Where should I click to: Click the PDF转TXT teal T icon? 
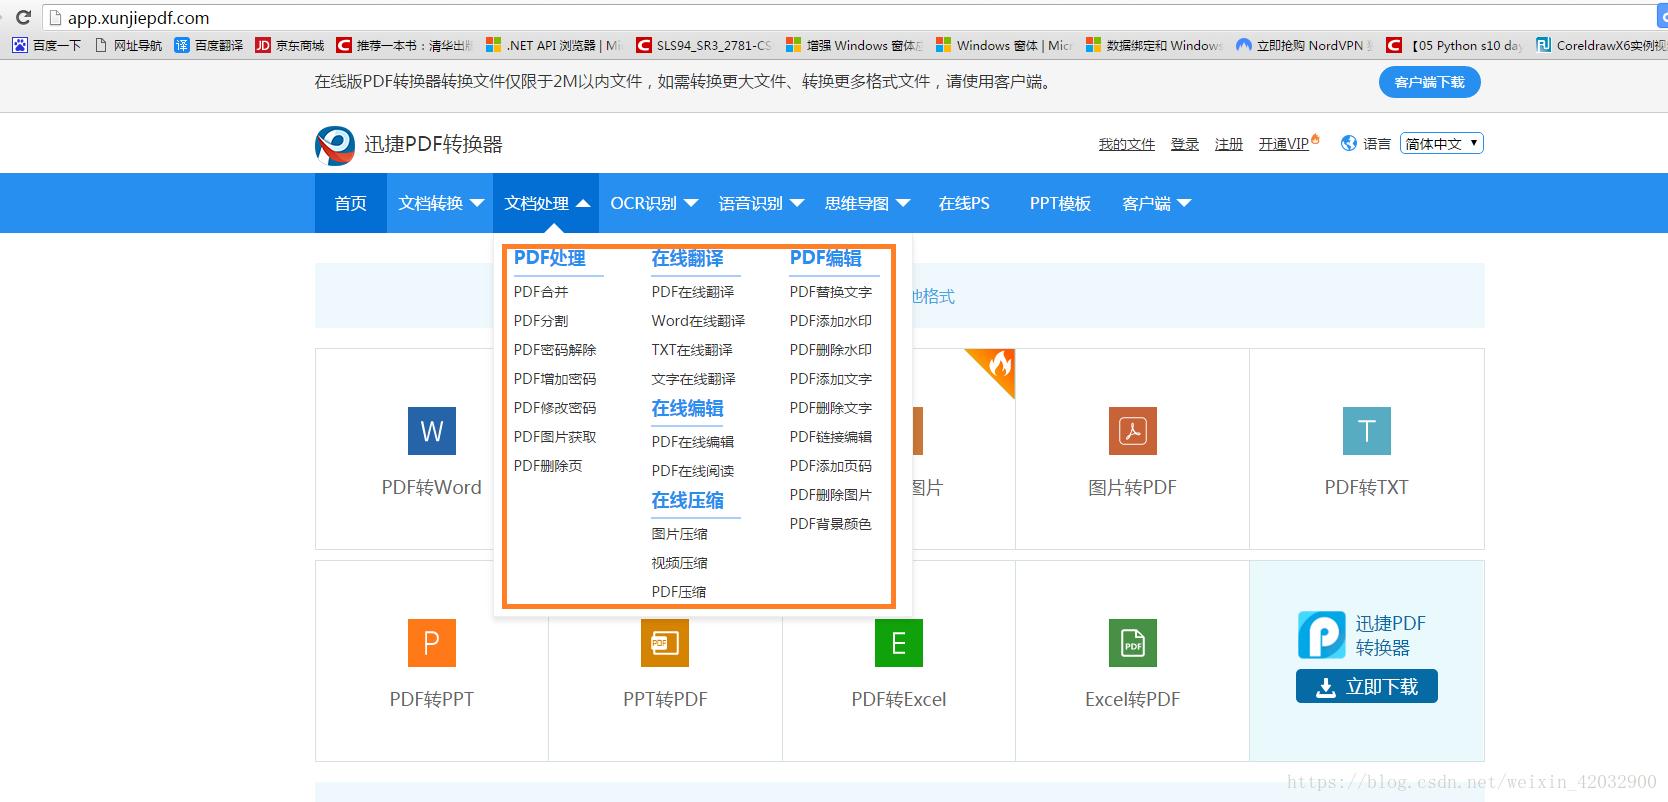coord(1367,431)
